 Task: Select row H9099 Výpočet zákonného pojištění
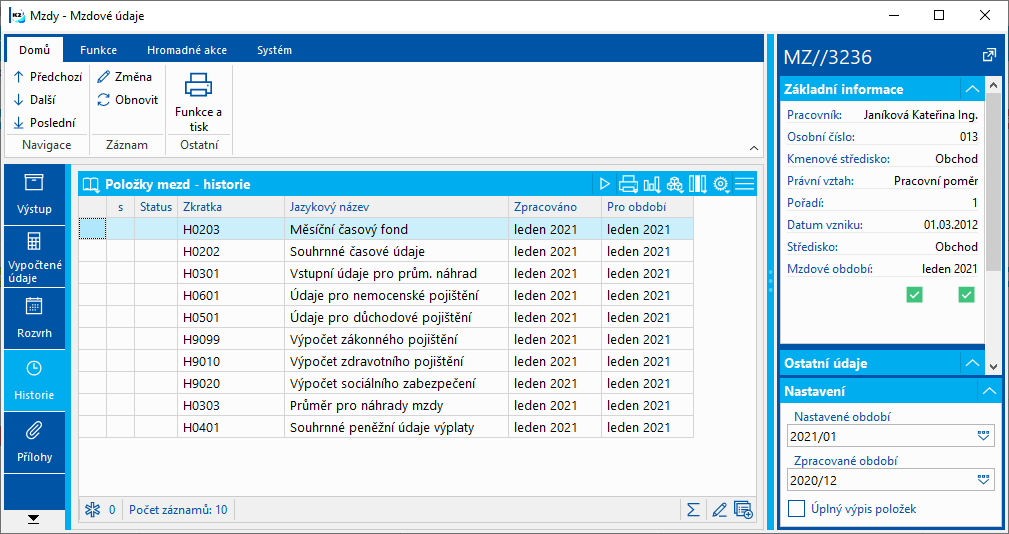pos(386,339)
